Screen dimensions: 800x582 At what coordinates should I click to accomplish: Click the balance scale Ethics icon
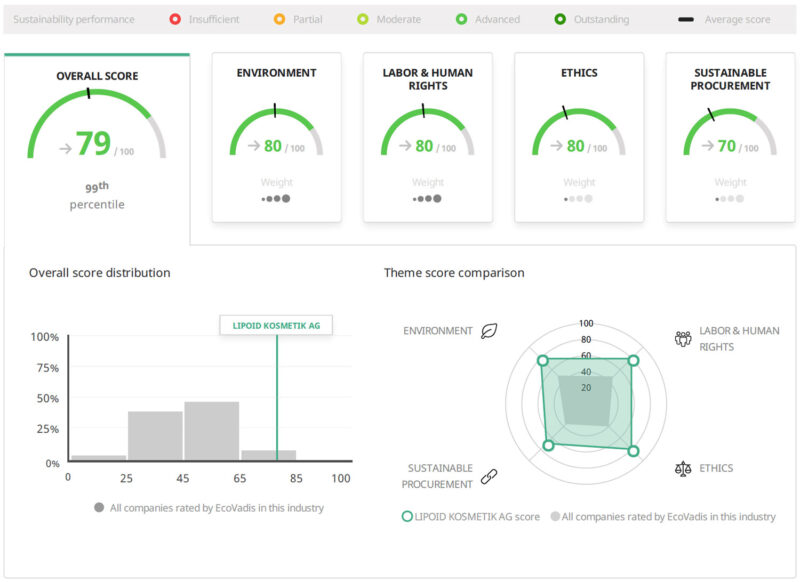[683, 468]
